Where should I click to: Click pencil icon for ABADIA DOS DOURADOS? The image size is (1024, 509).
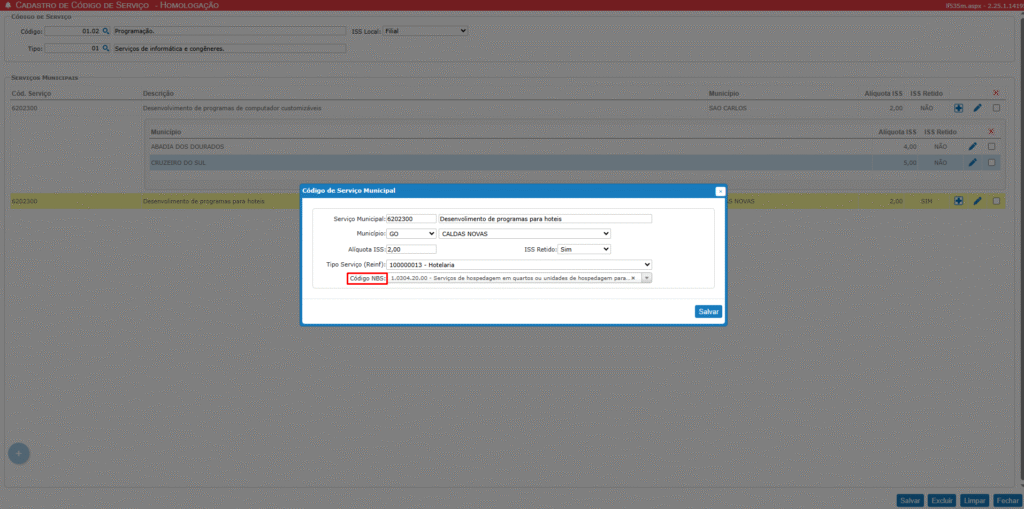(973, 146)
